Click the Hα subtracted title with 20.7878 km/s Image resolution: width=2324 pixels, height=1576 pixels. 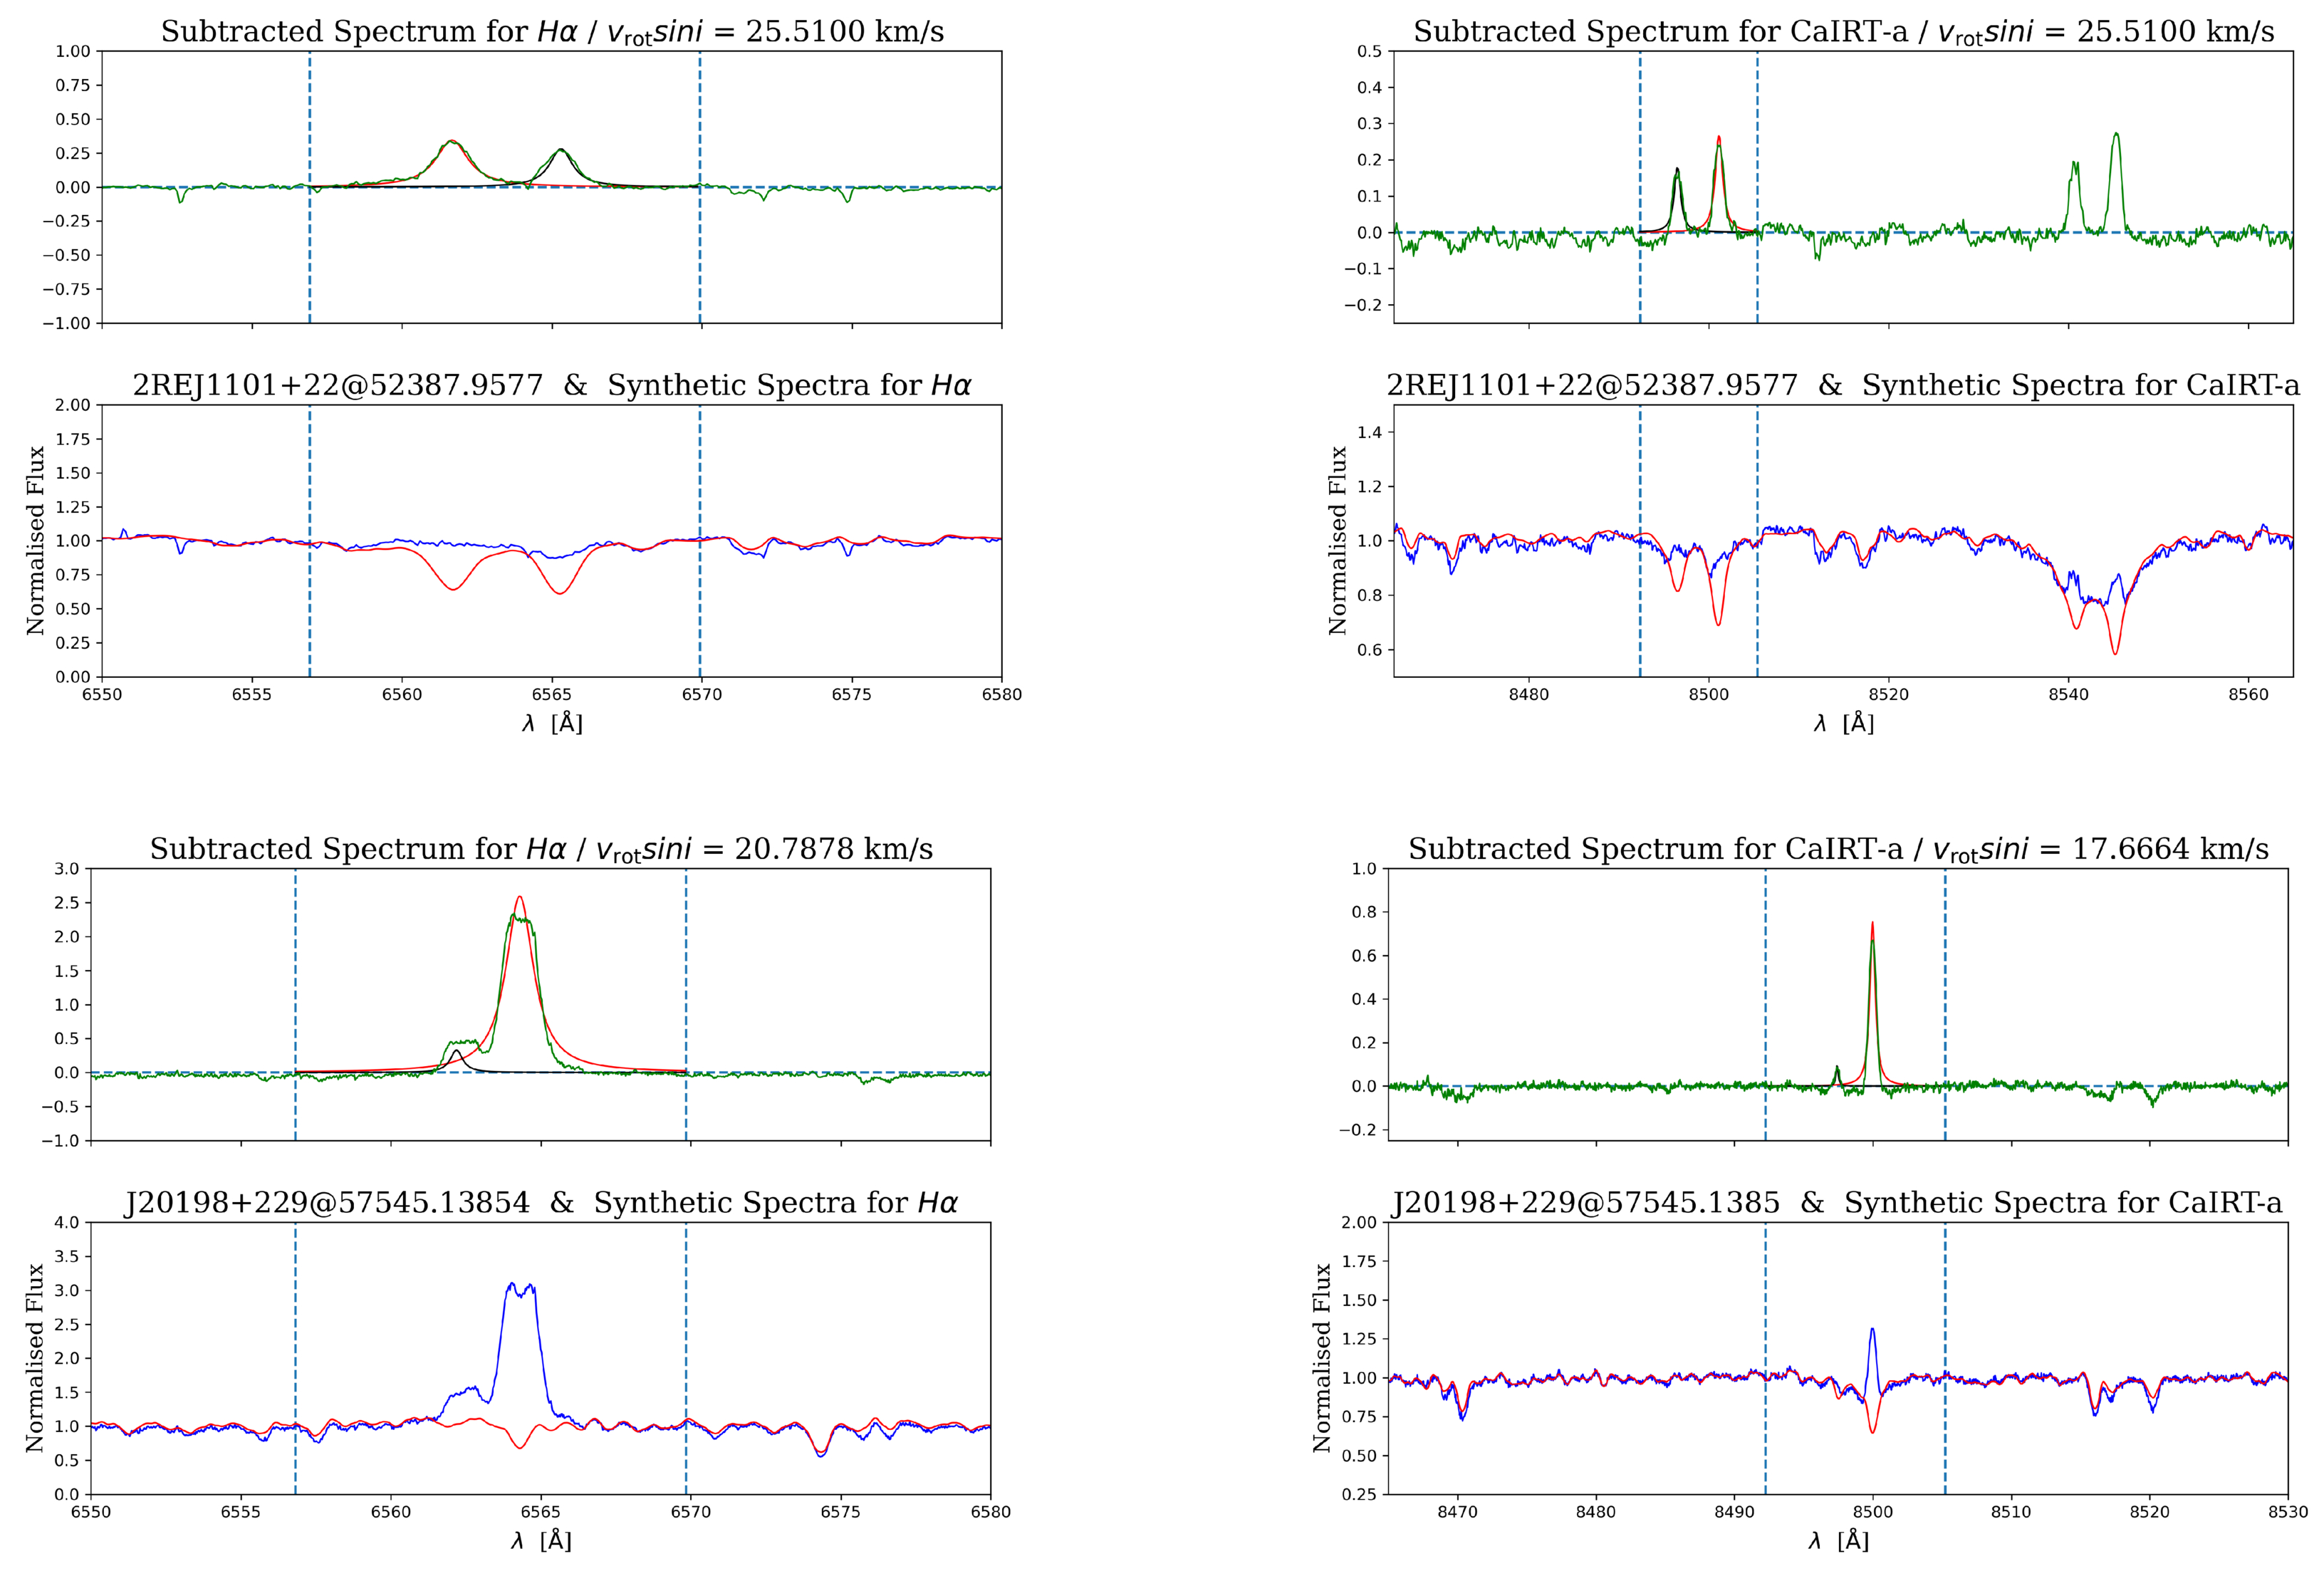click(x=541, y=849)
